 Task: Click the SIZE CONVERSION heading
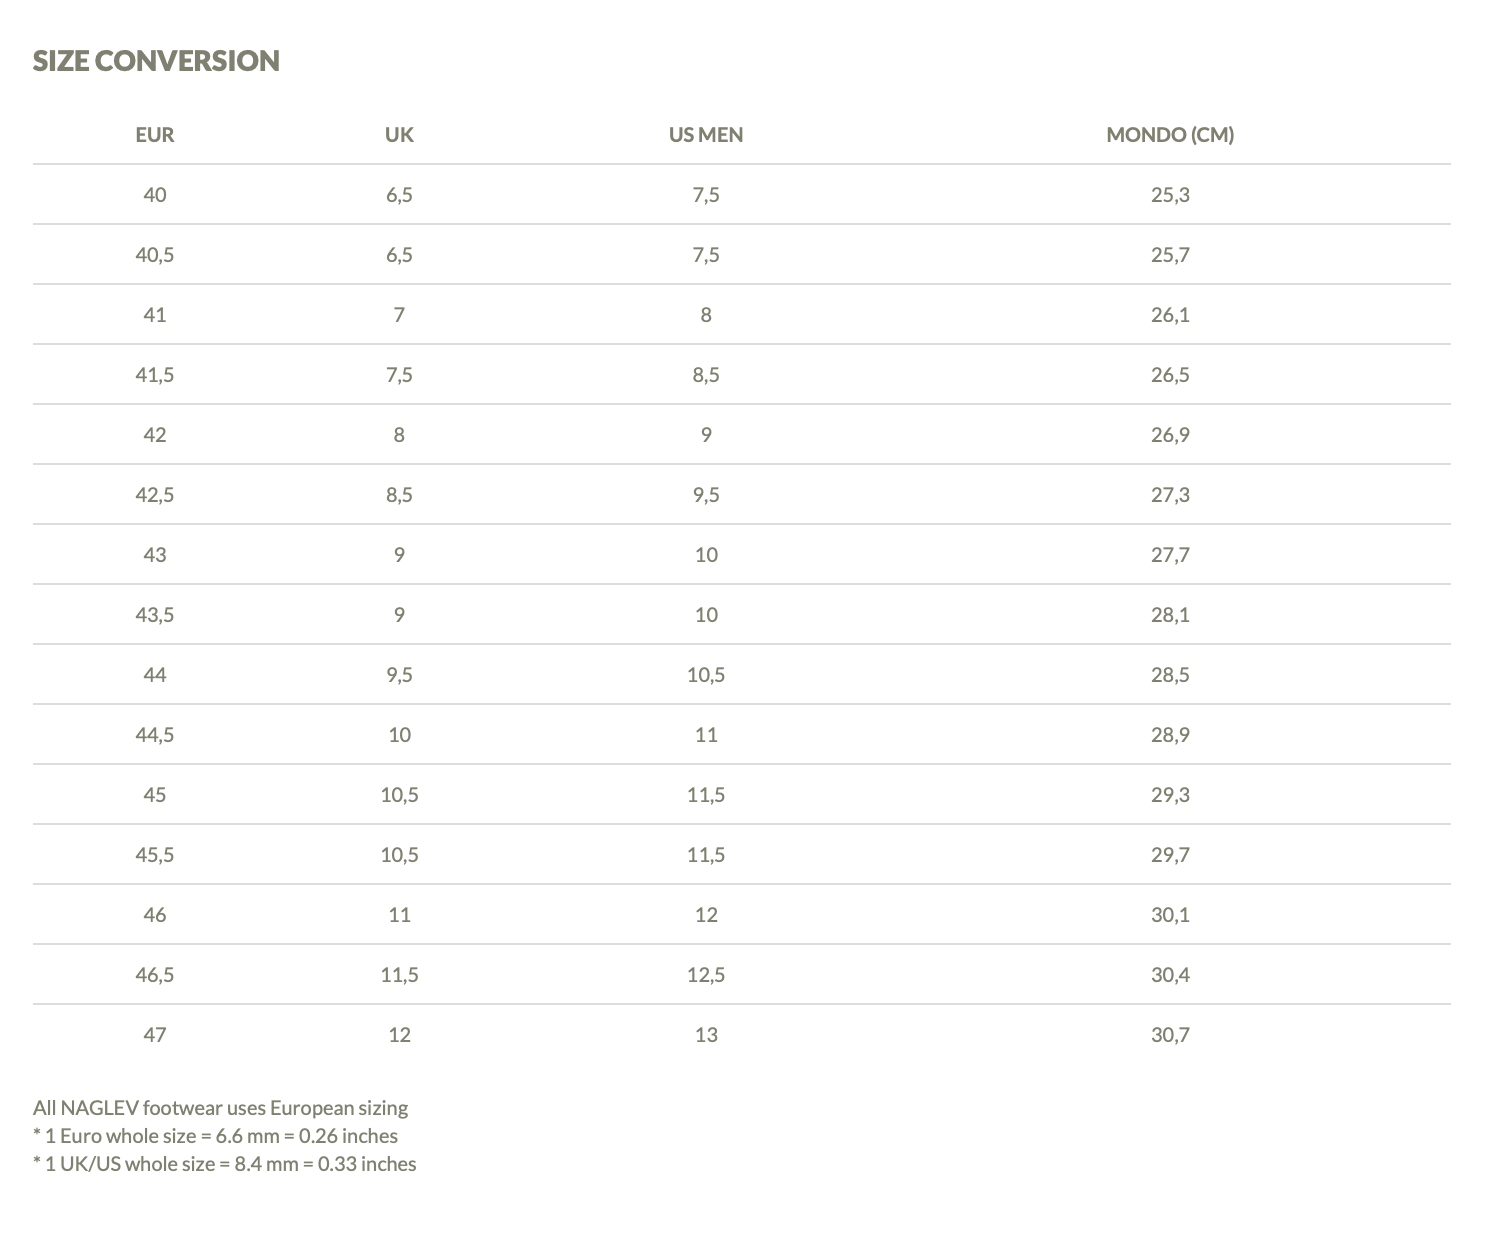tap(156, 60)
